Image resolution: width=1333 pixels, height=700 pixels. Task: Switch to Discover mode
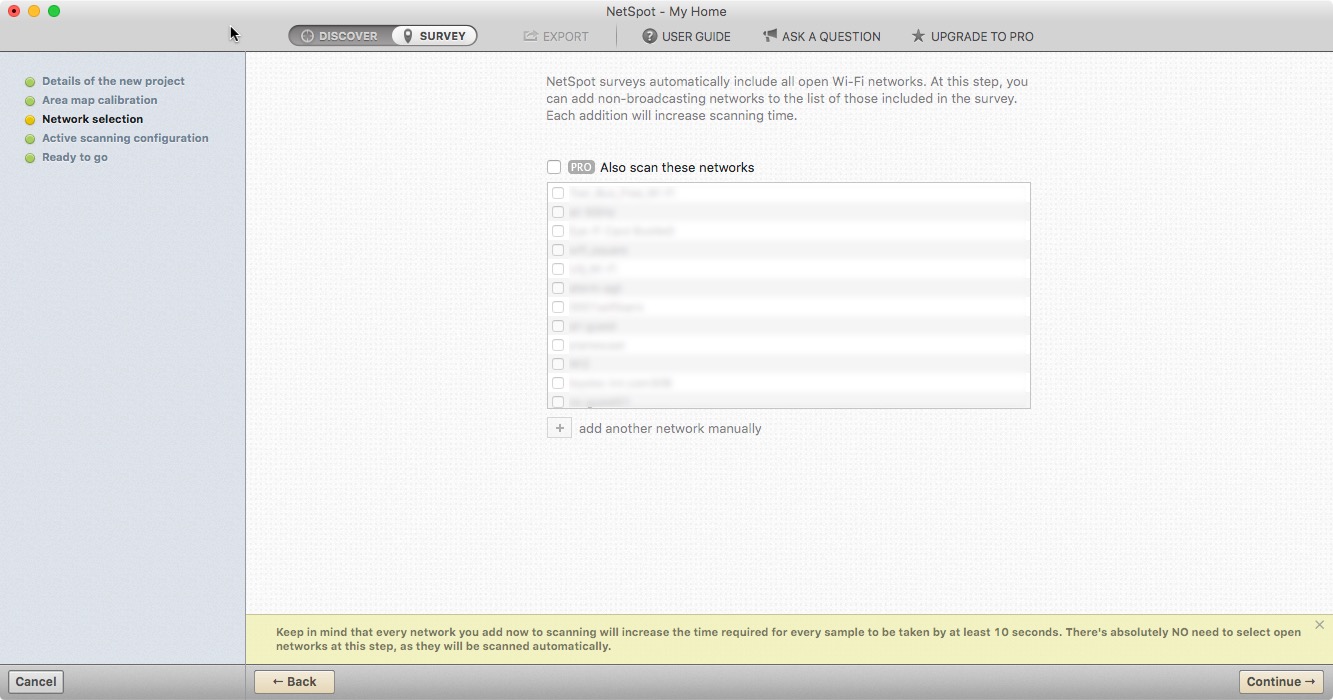(x=339, y=36)
